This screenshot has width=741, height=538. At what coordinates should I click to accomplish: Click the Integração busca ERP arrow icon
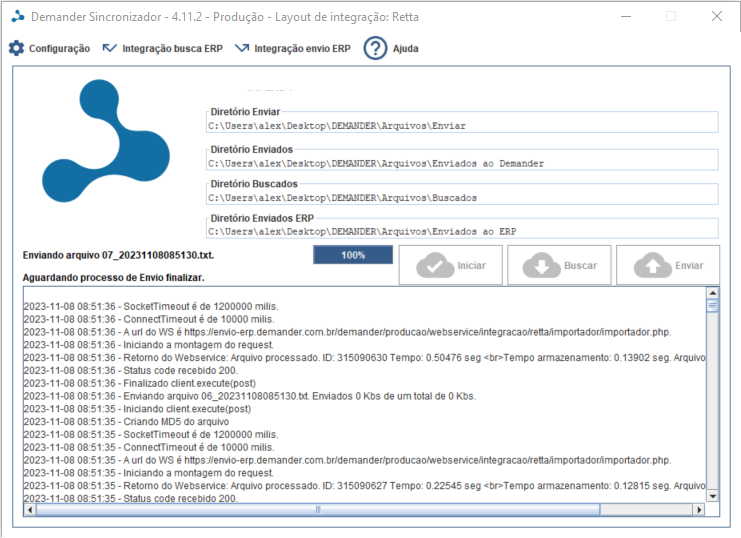click(110, 48)
